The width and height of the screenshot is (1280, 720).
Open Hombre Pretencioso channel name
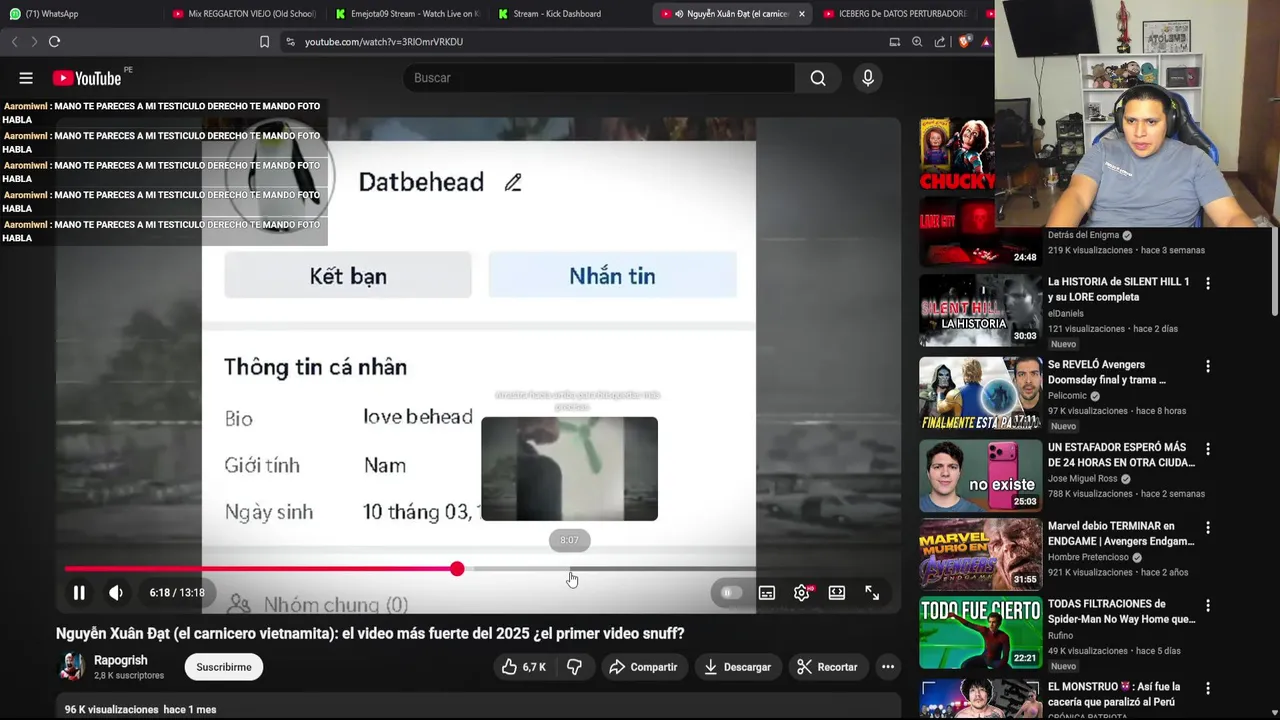(1088, 557)
